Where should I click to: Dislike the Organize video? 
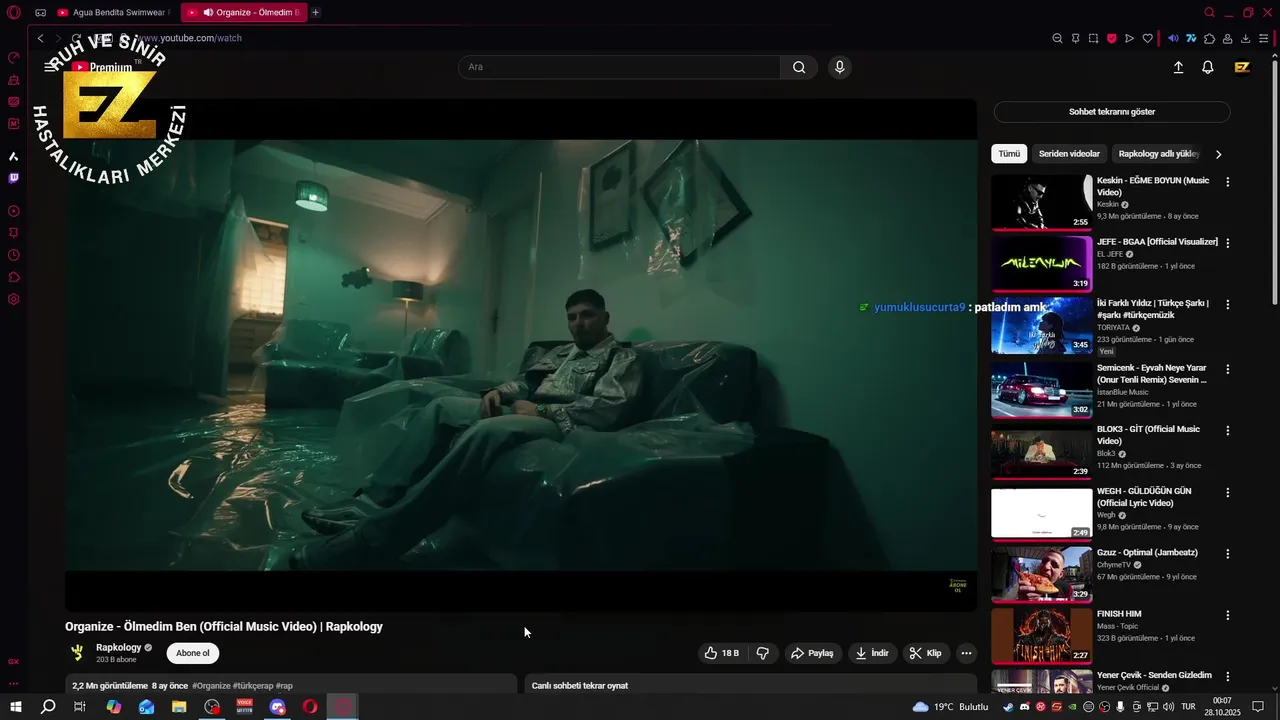pos(762,653)
